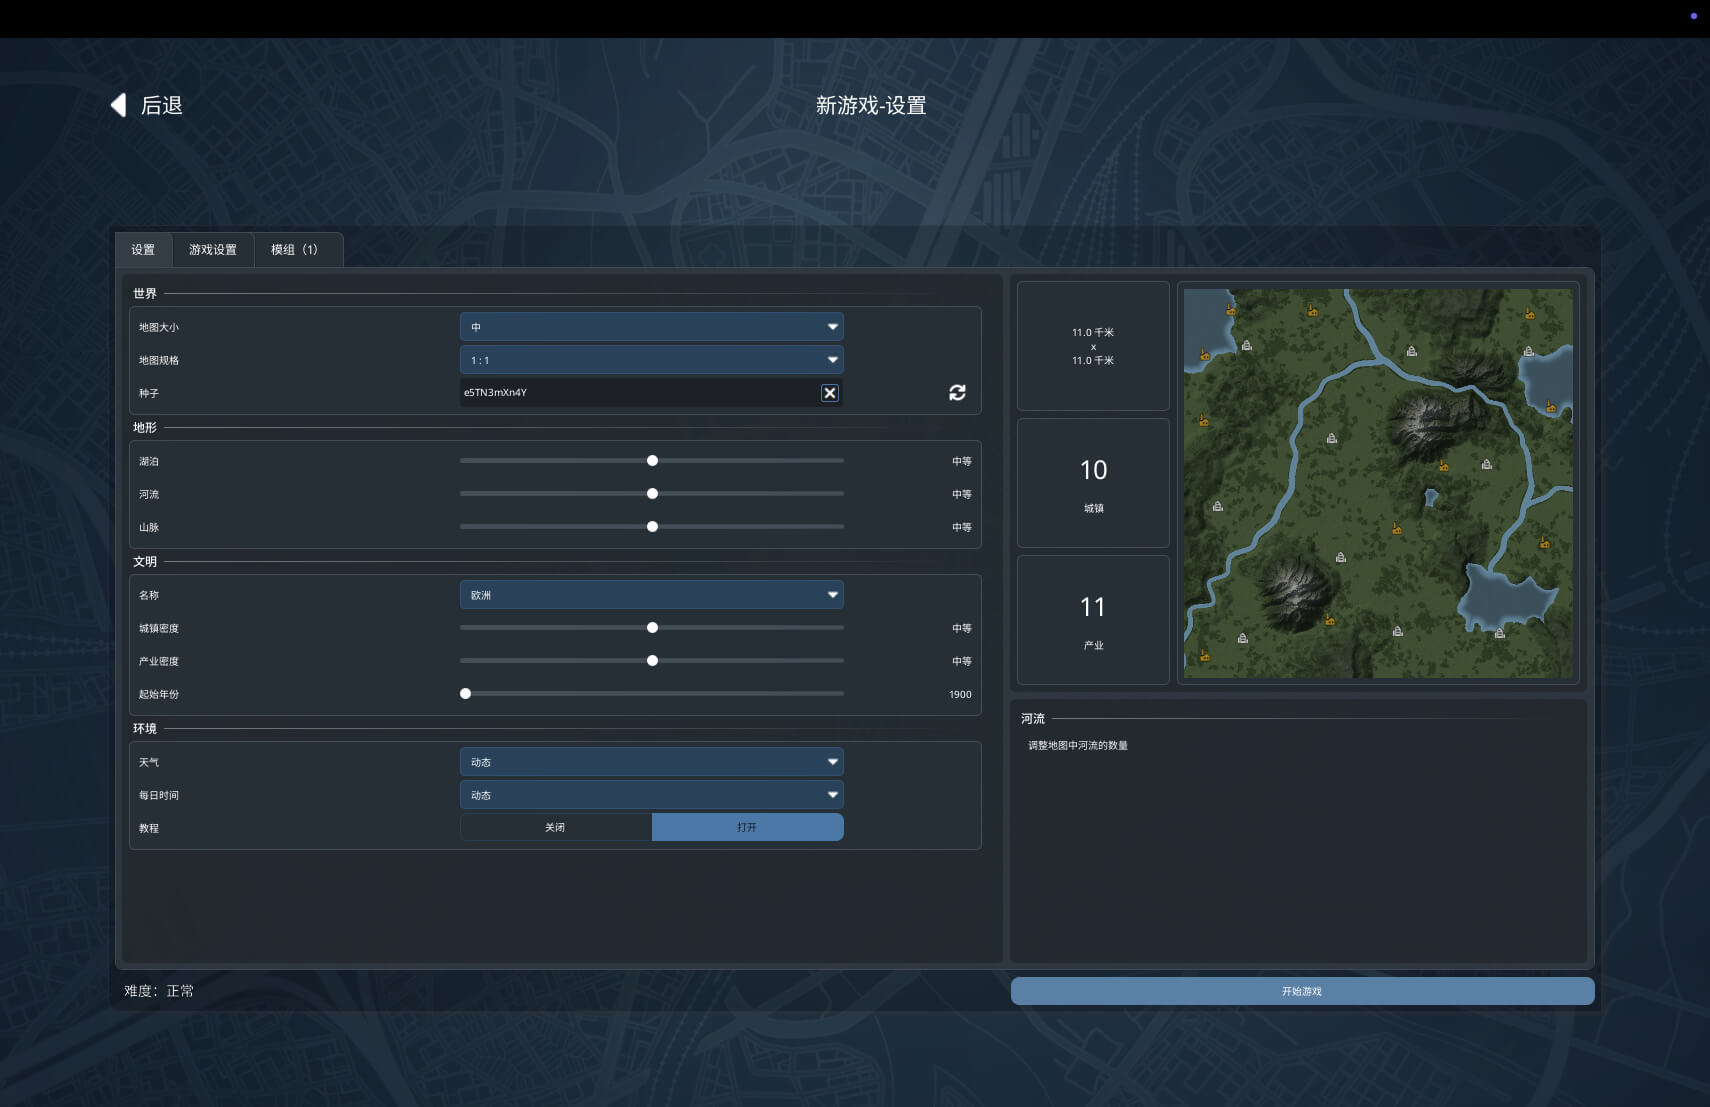Switch to the 设置 tab
Screen dimensions: 1710x1107
point(144,250)
